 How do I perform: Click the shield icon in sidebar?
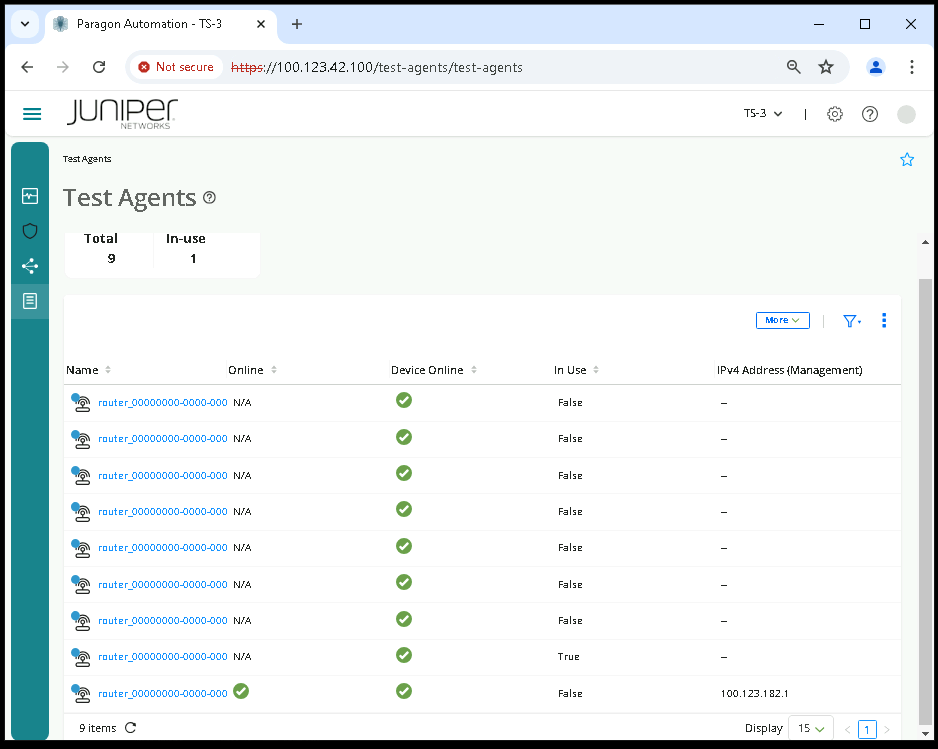pyautogui.click(x=30, y=231)
